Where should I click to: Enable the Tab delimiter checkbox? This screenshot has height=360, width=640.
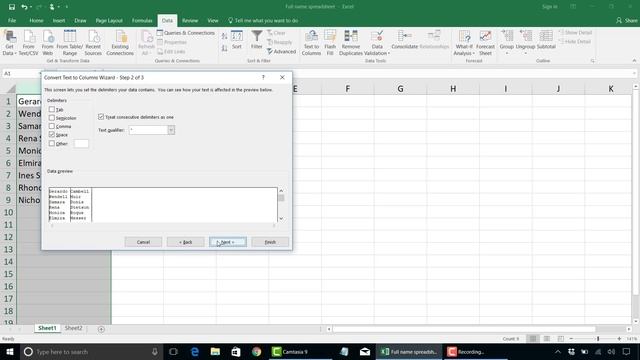pos(52,109)
